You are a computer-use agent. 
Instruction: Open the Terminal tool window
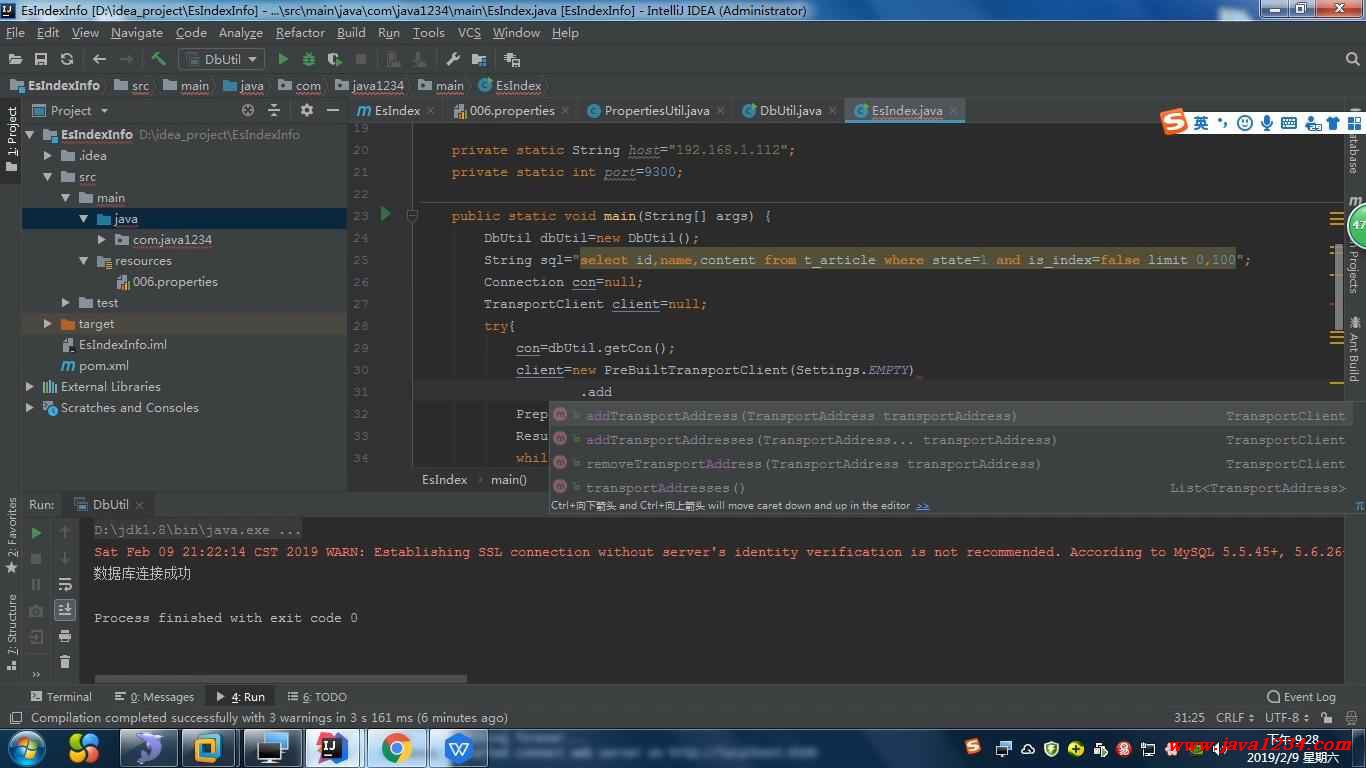click(60, 697)
